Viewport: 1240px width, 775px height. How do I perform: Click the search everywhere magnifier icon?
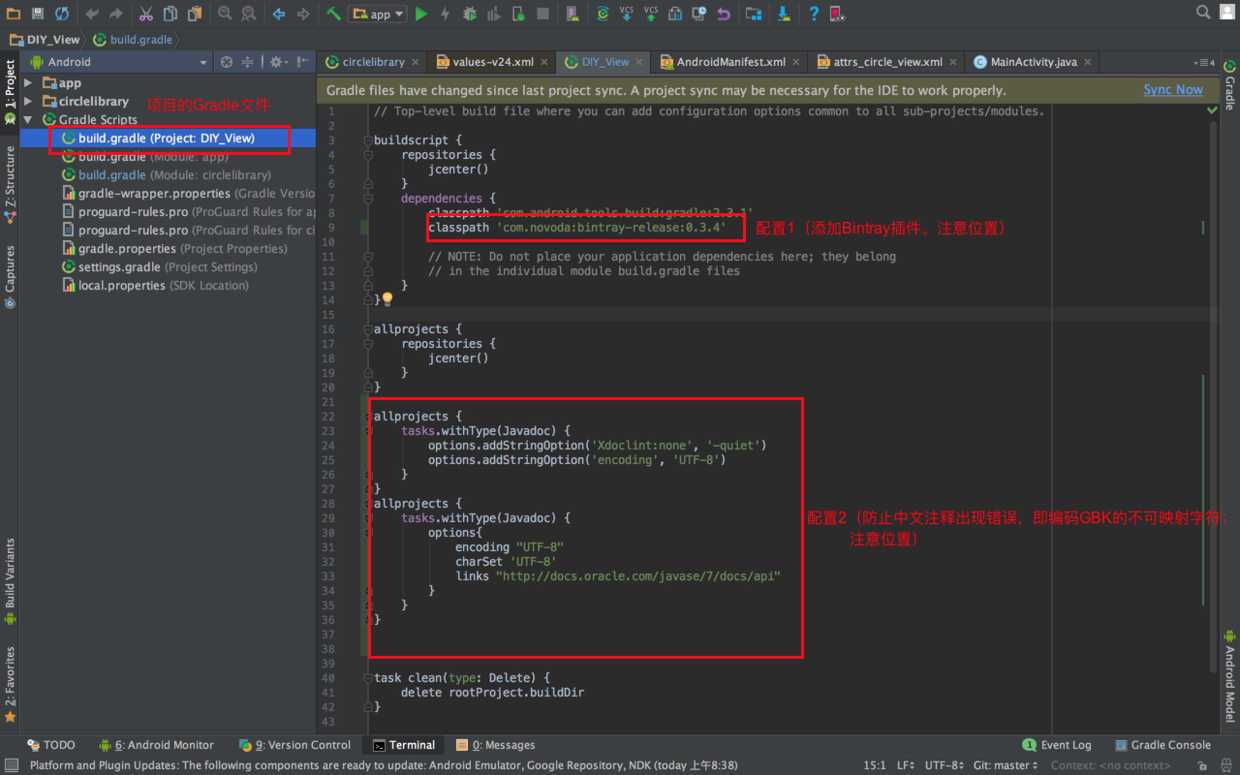pyautogui.click(x=1203, y=13)
